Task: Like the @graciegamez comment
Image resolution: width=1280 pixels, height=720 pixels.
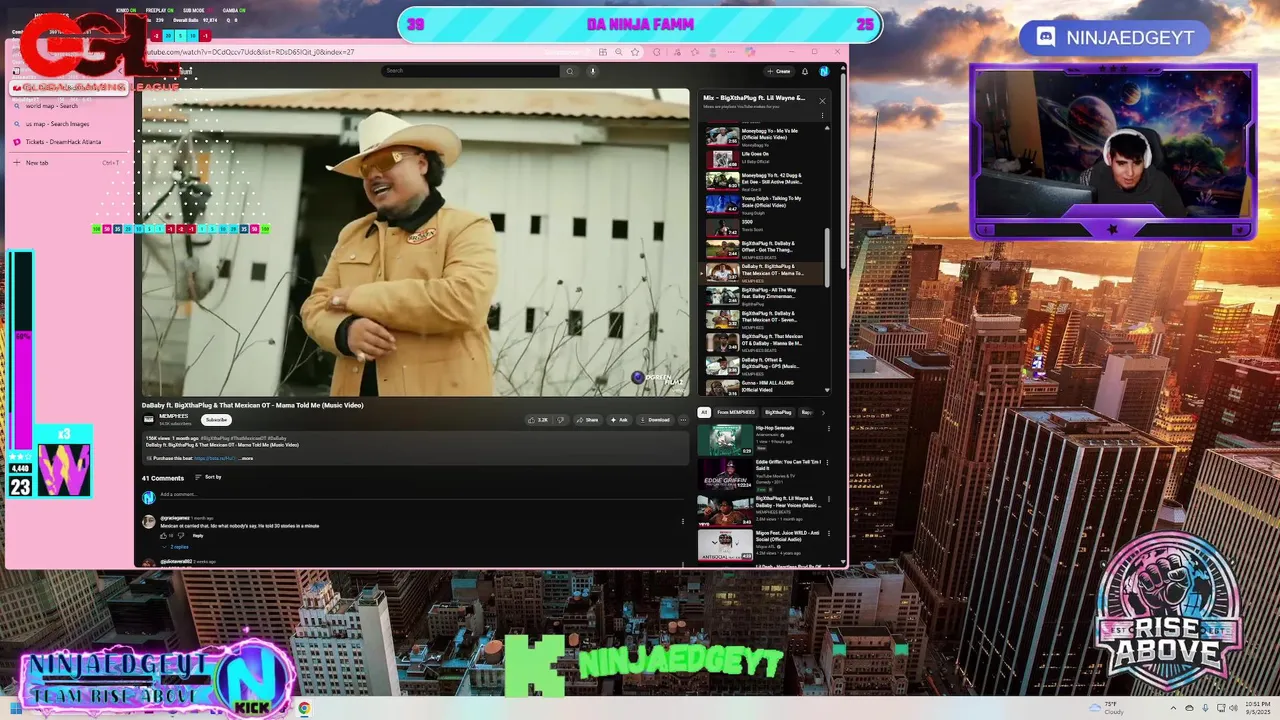Action: click(163, 536)
